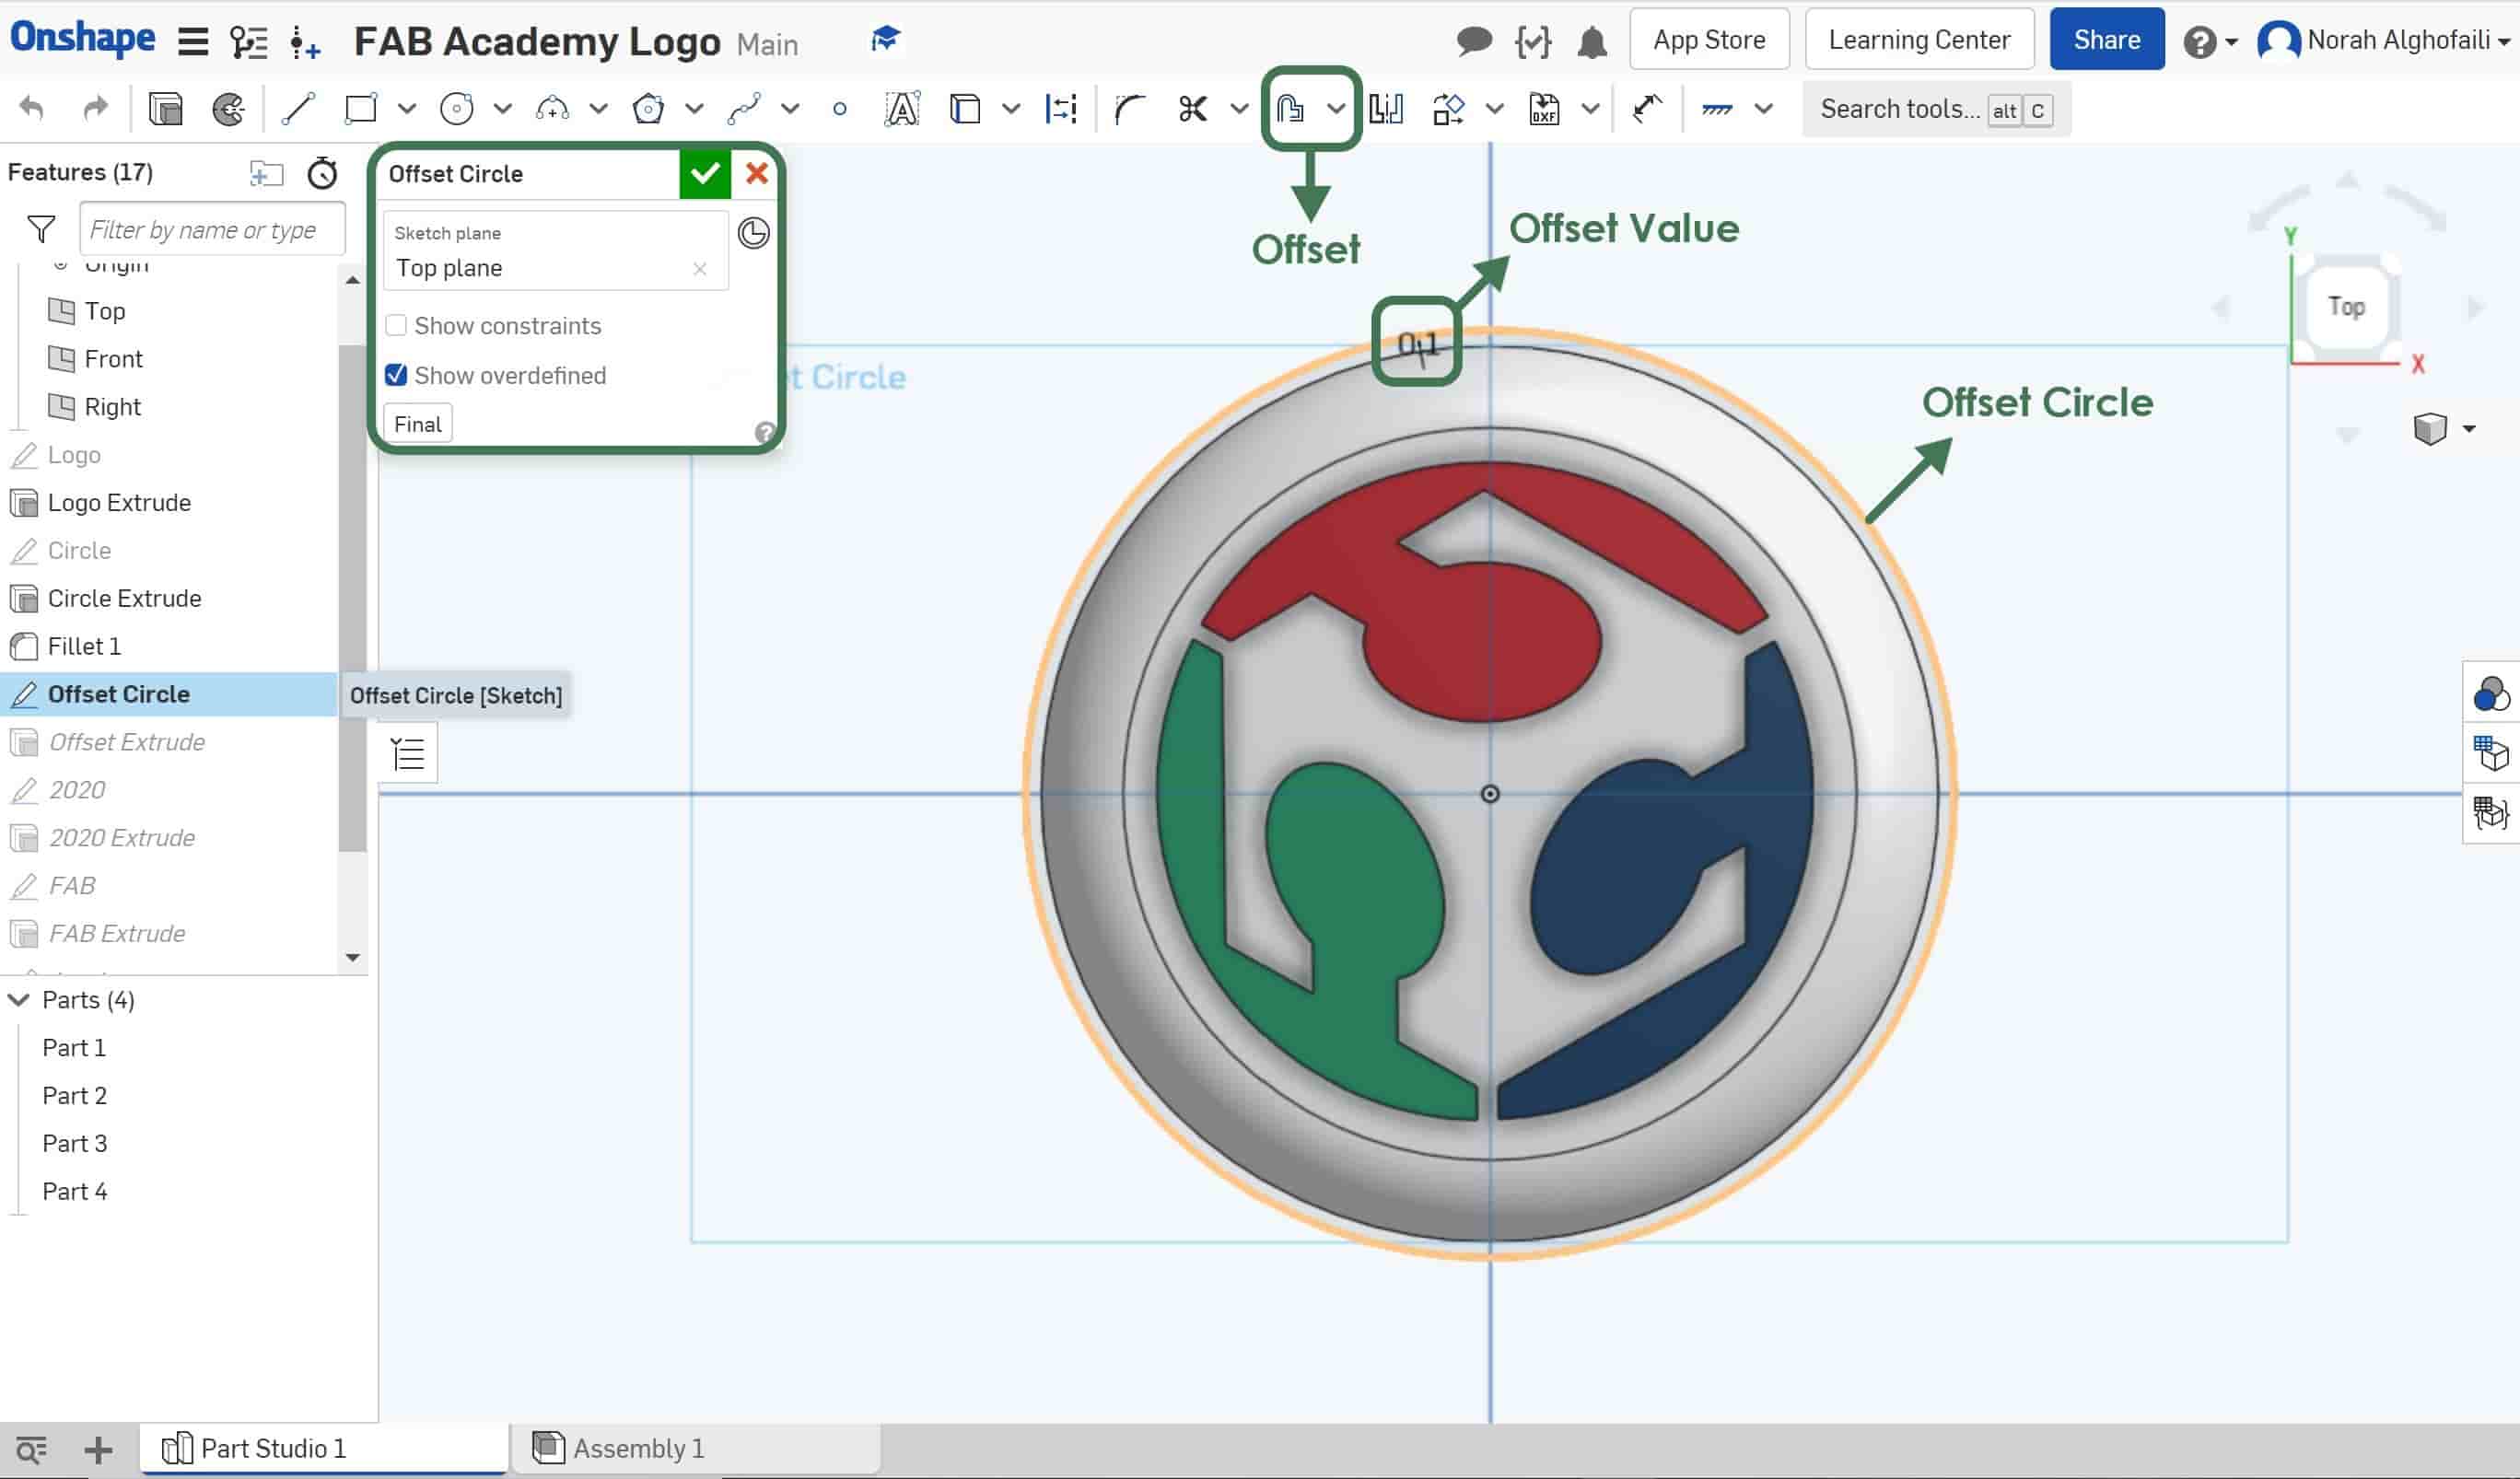The height and width of the screenshot is (1479, 2520).
Task: Select the Offset tool
Action: point(1291,108)
